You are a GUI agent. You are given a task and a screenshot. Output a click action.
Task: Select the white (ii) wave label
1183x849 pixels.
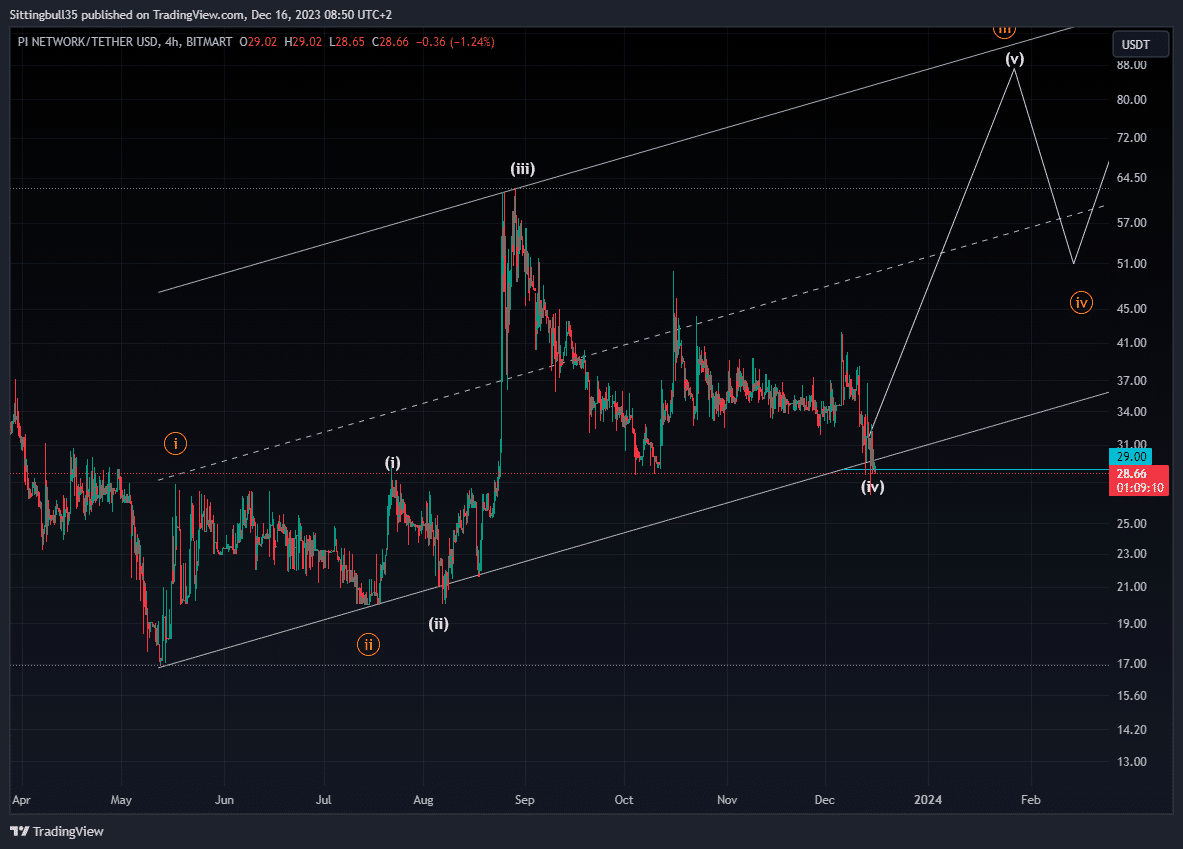click(x=439, y=624)
